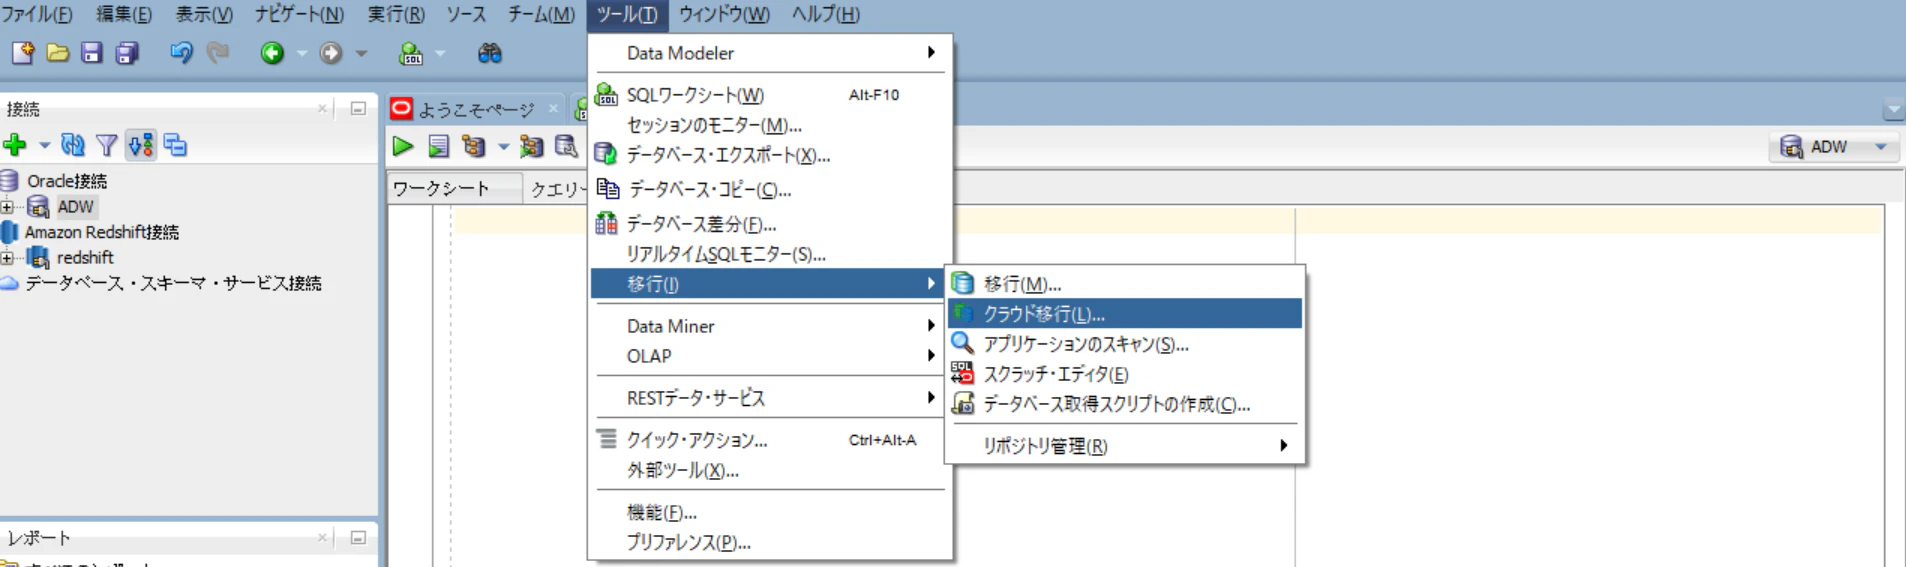Click the Open folder icon
This screenshot has height=567, width=1906.
coord(58,53)
